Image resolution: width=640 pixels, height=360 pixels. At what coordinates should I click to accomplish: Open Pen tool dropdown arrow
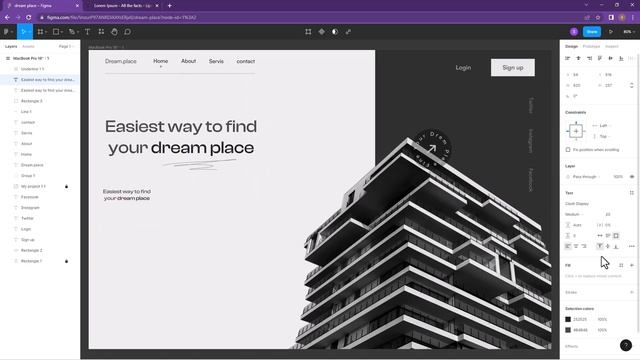point(78,32)
